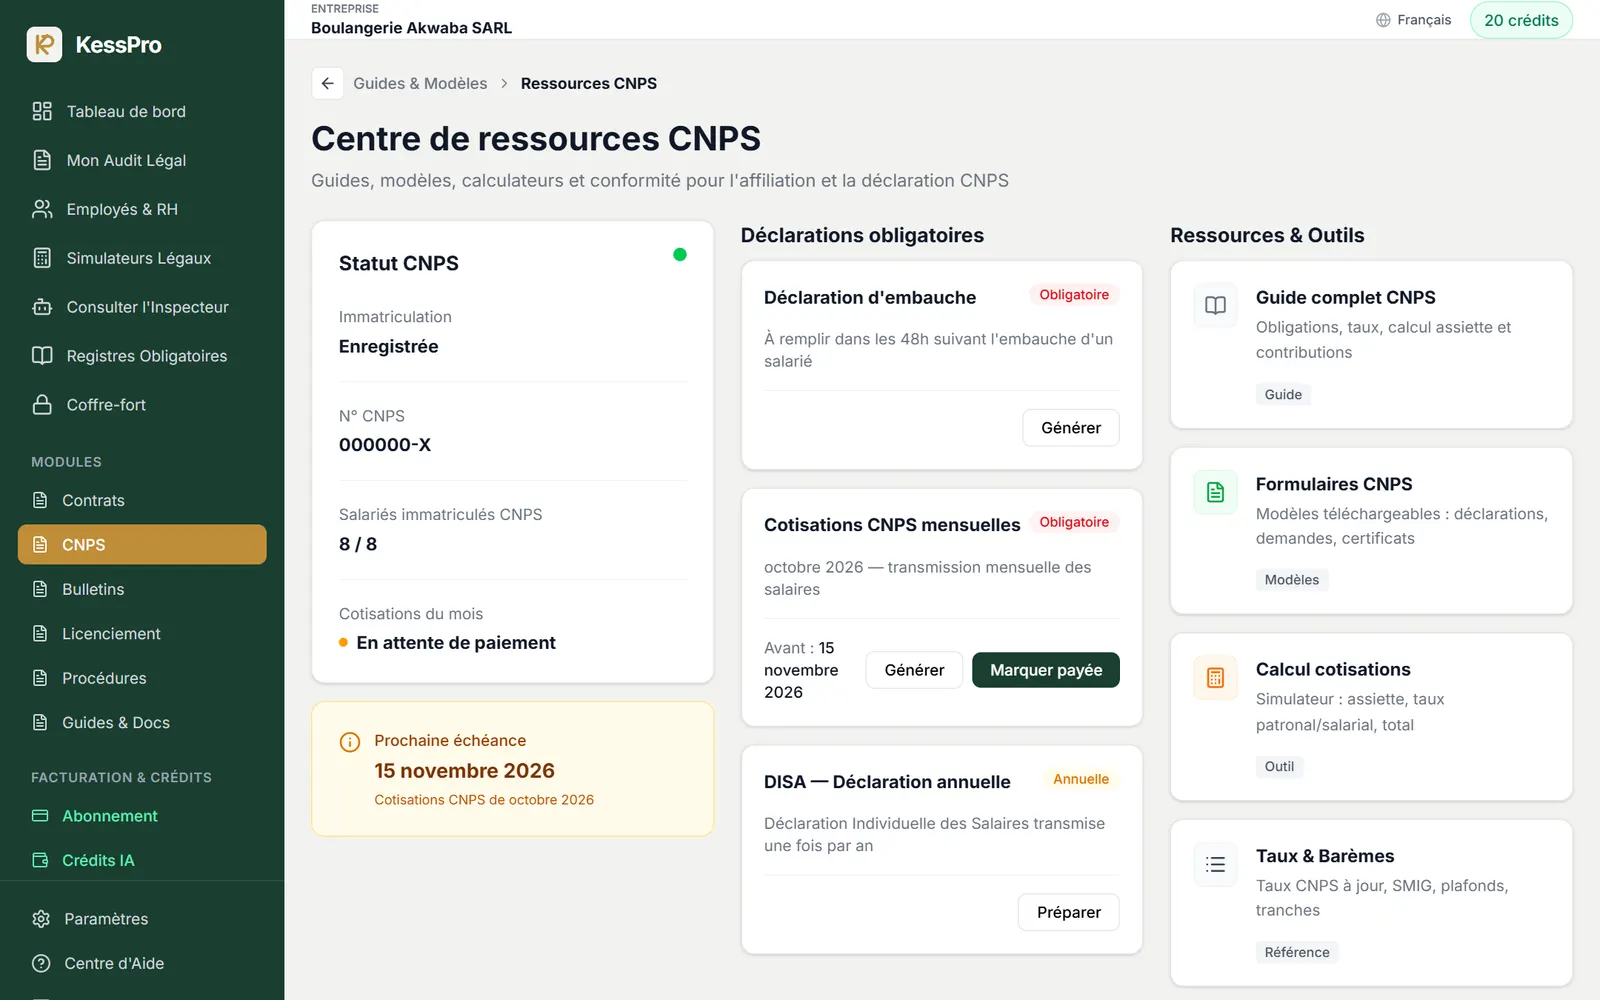Screen dimensions: 1600x1000
Task: Generate the Déclaration d'embauche
Action: tap(1071, 428)
